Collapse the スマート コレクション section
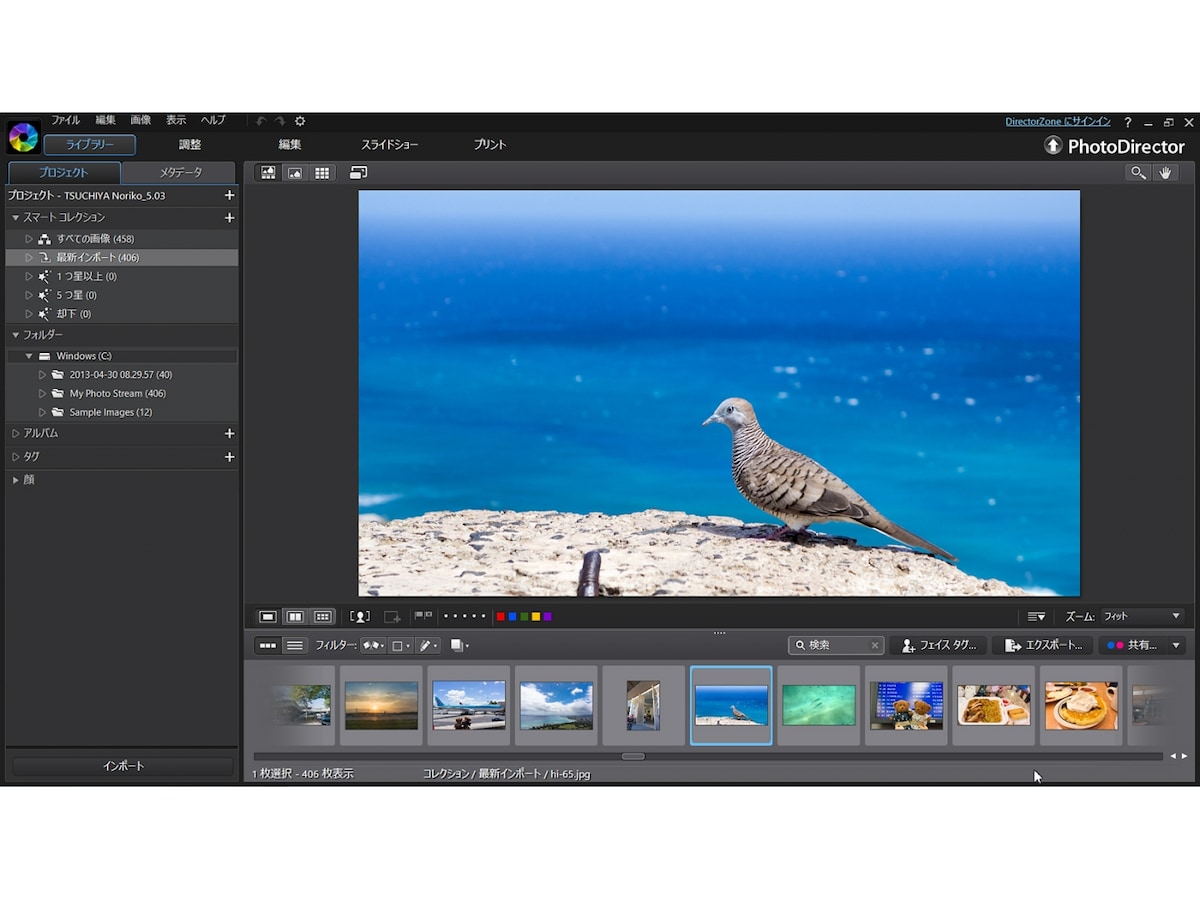Viewport: 1200px width, 900px height. [16, 218]
